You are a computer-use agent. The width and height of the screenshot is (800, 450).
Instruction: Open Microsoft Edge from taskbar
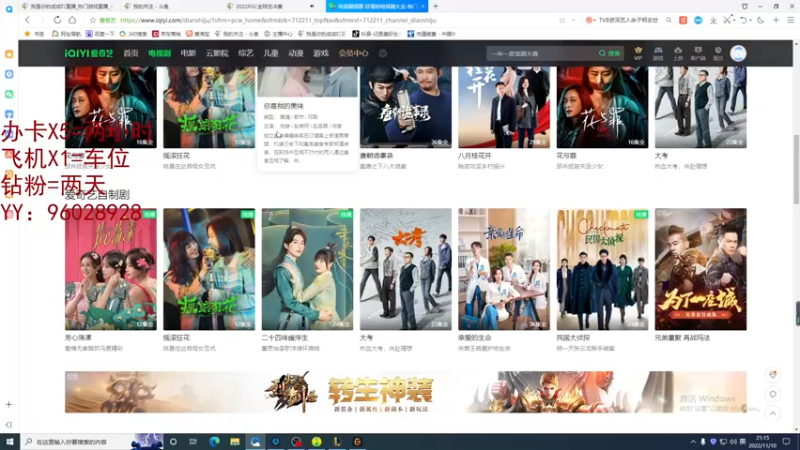[x=214, y=442]
